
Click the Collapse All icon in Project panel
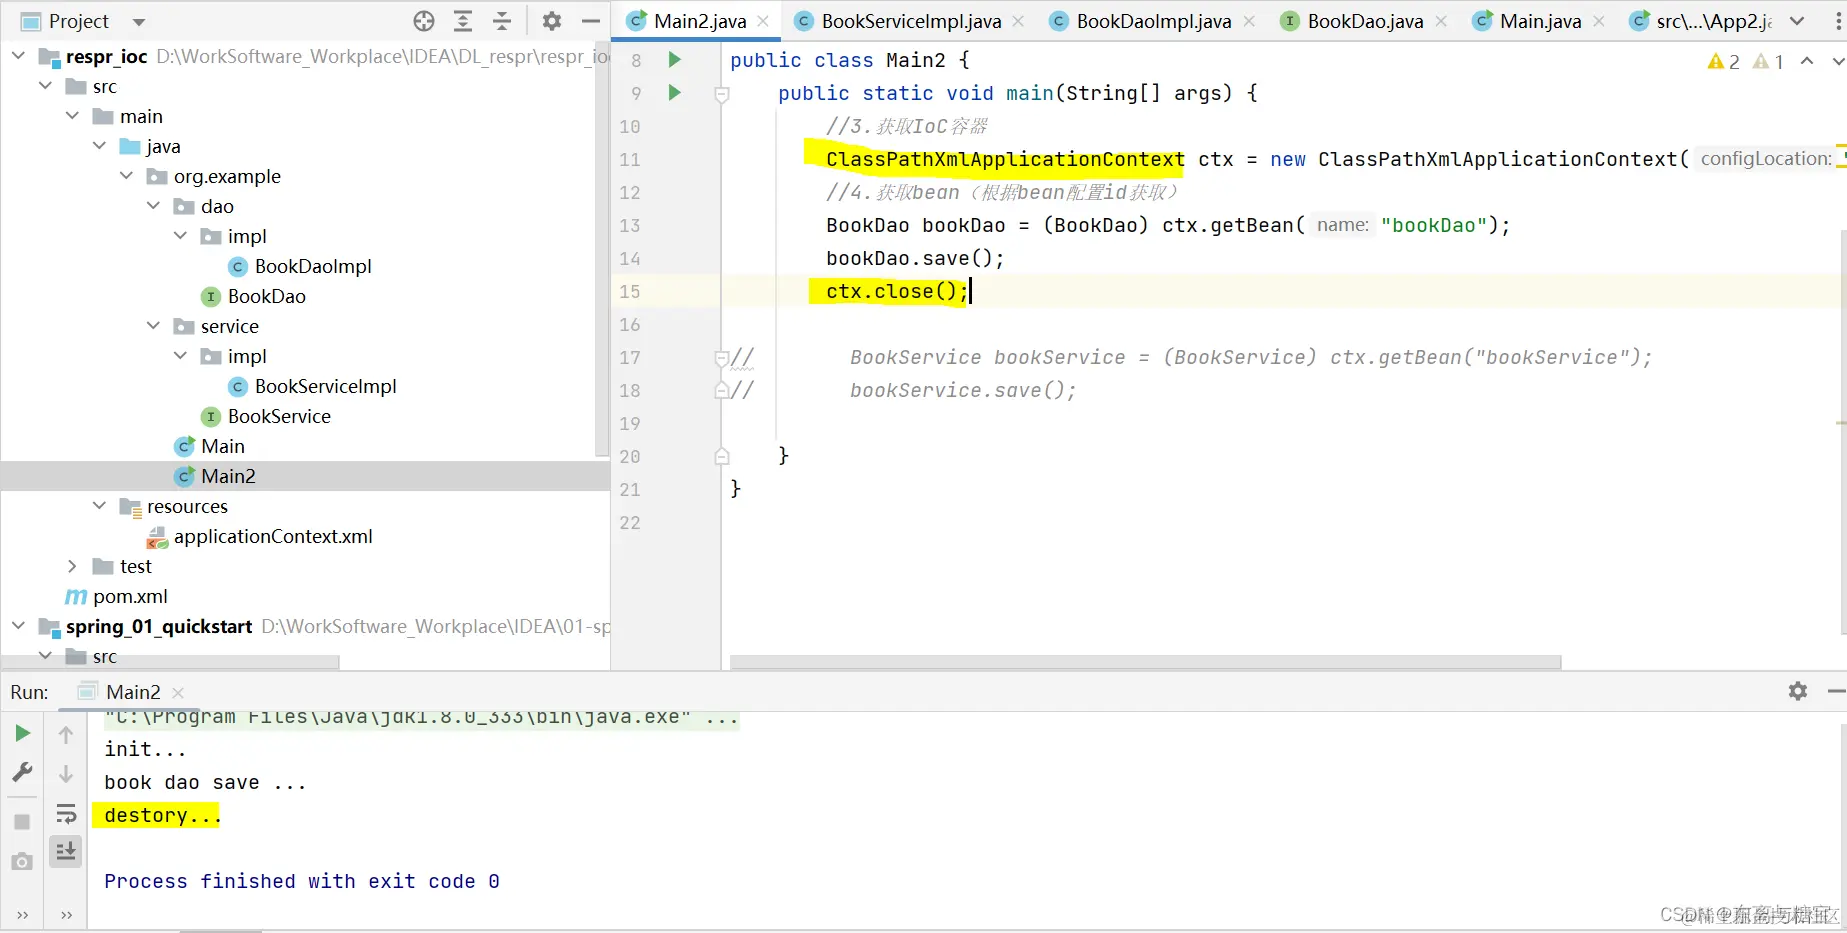[x=502, y=21]
